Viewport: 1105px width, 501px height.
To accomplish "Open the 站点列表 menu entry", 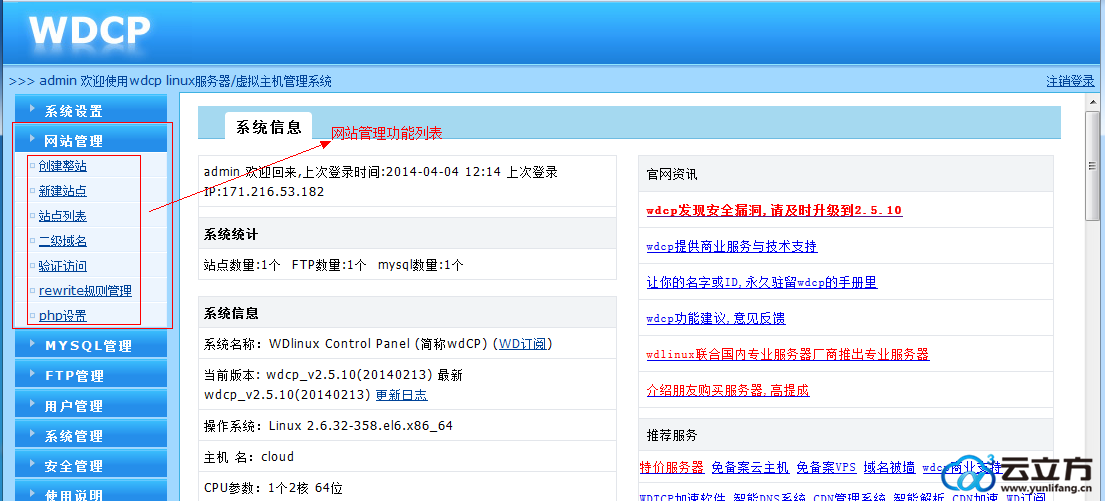I will click(x=63, y=216).
